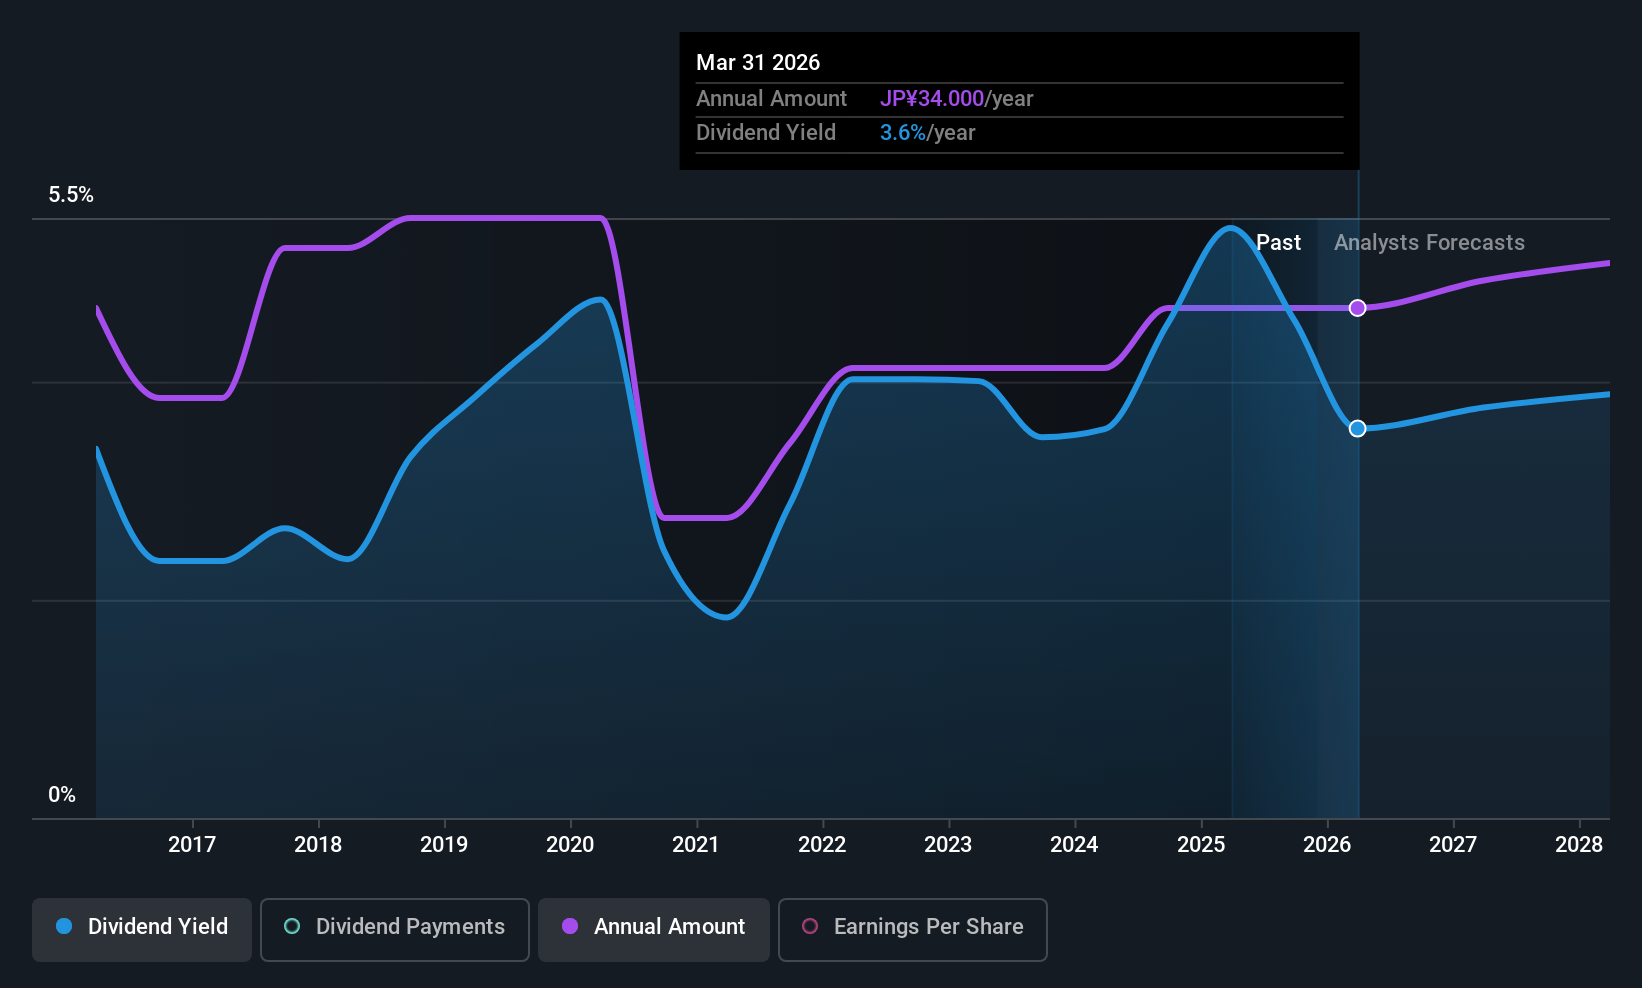Click the 2020 x-axis label
The width and height of the screenshot is (1642, 988).
(x=570, y=845)
